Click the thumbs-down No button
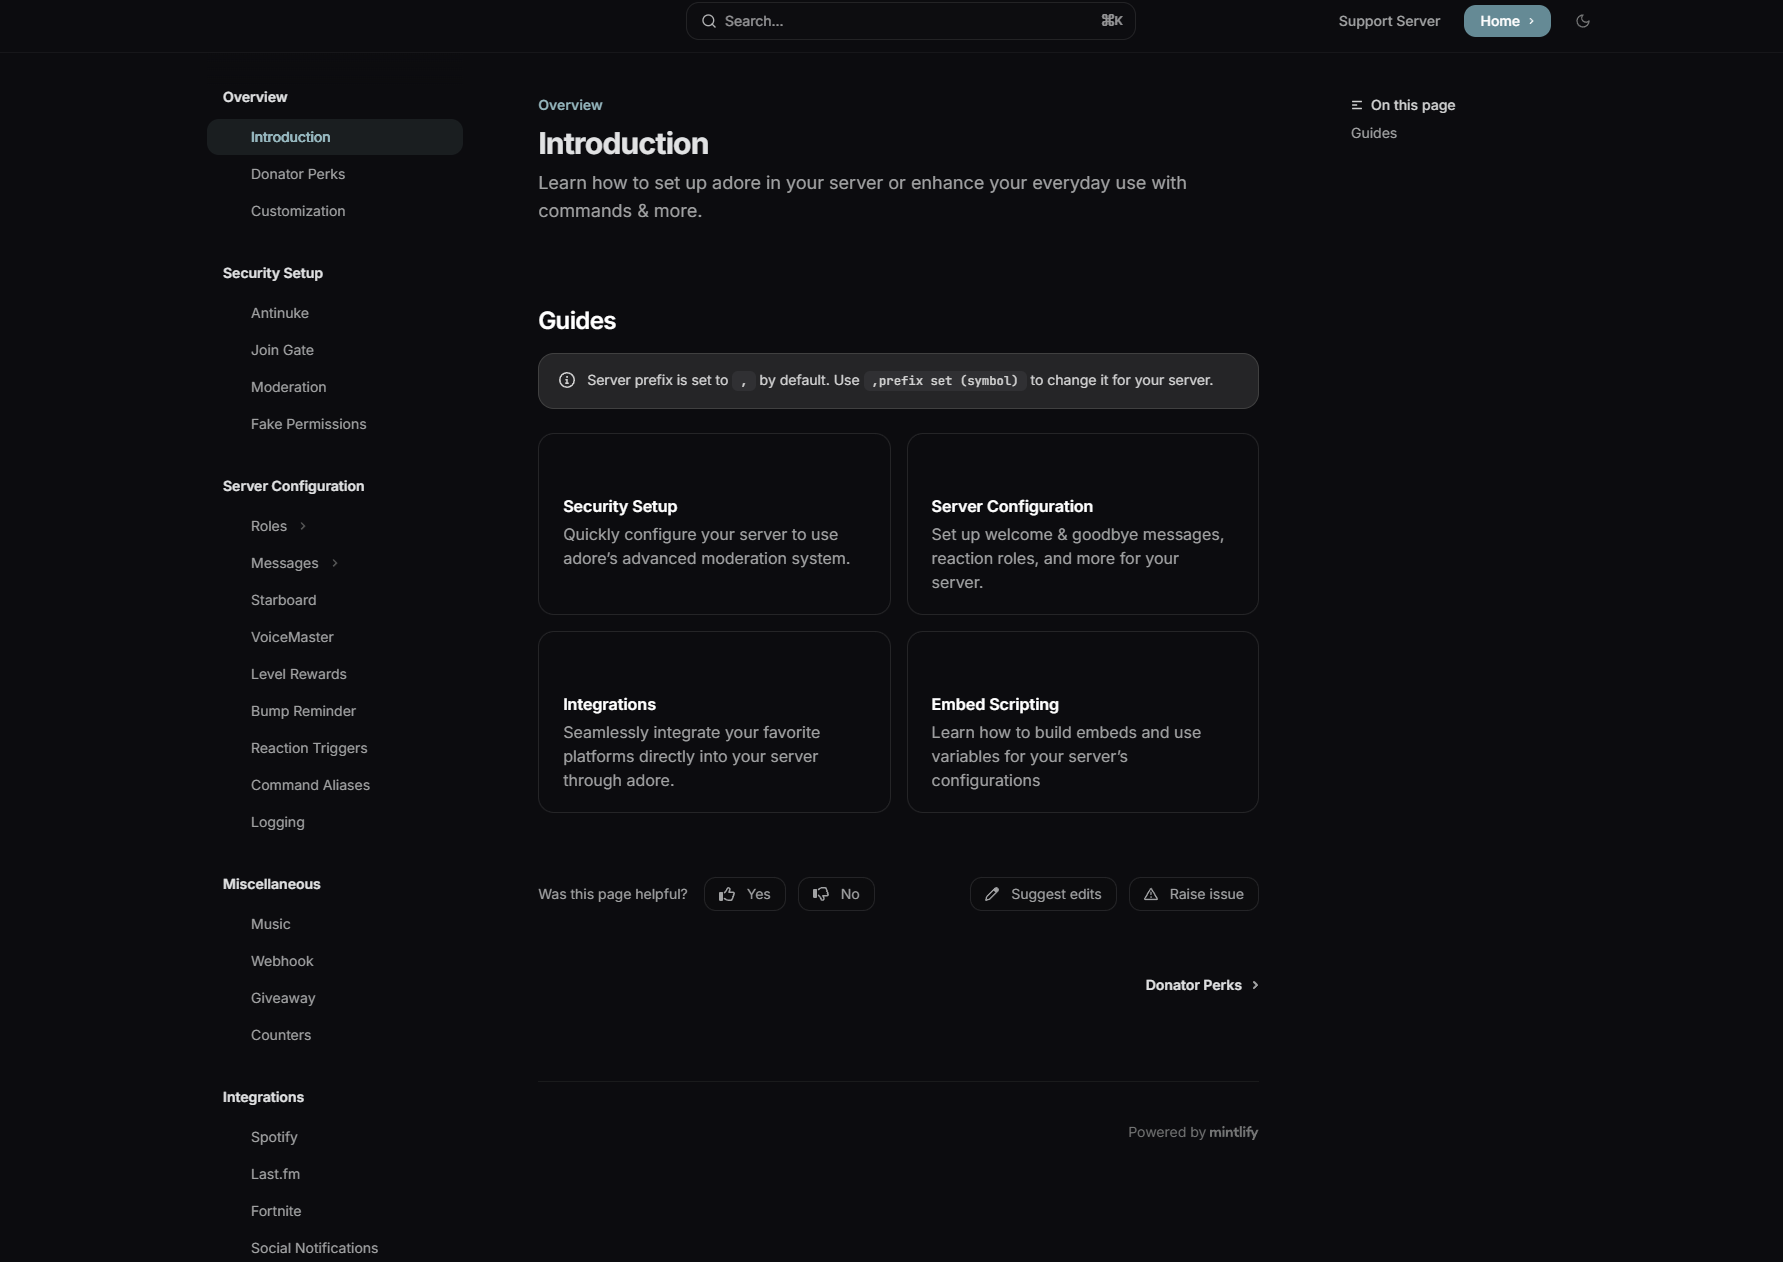This screenshot has height=1262, width=1783. pos(836,894)
